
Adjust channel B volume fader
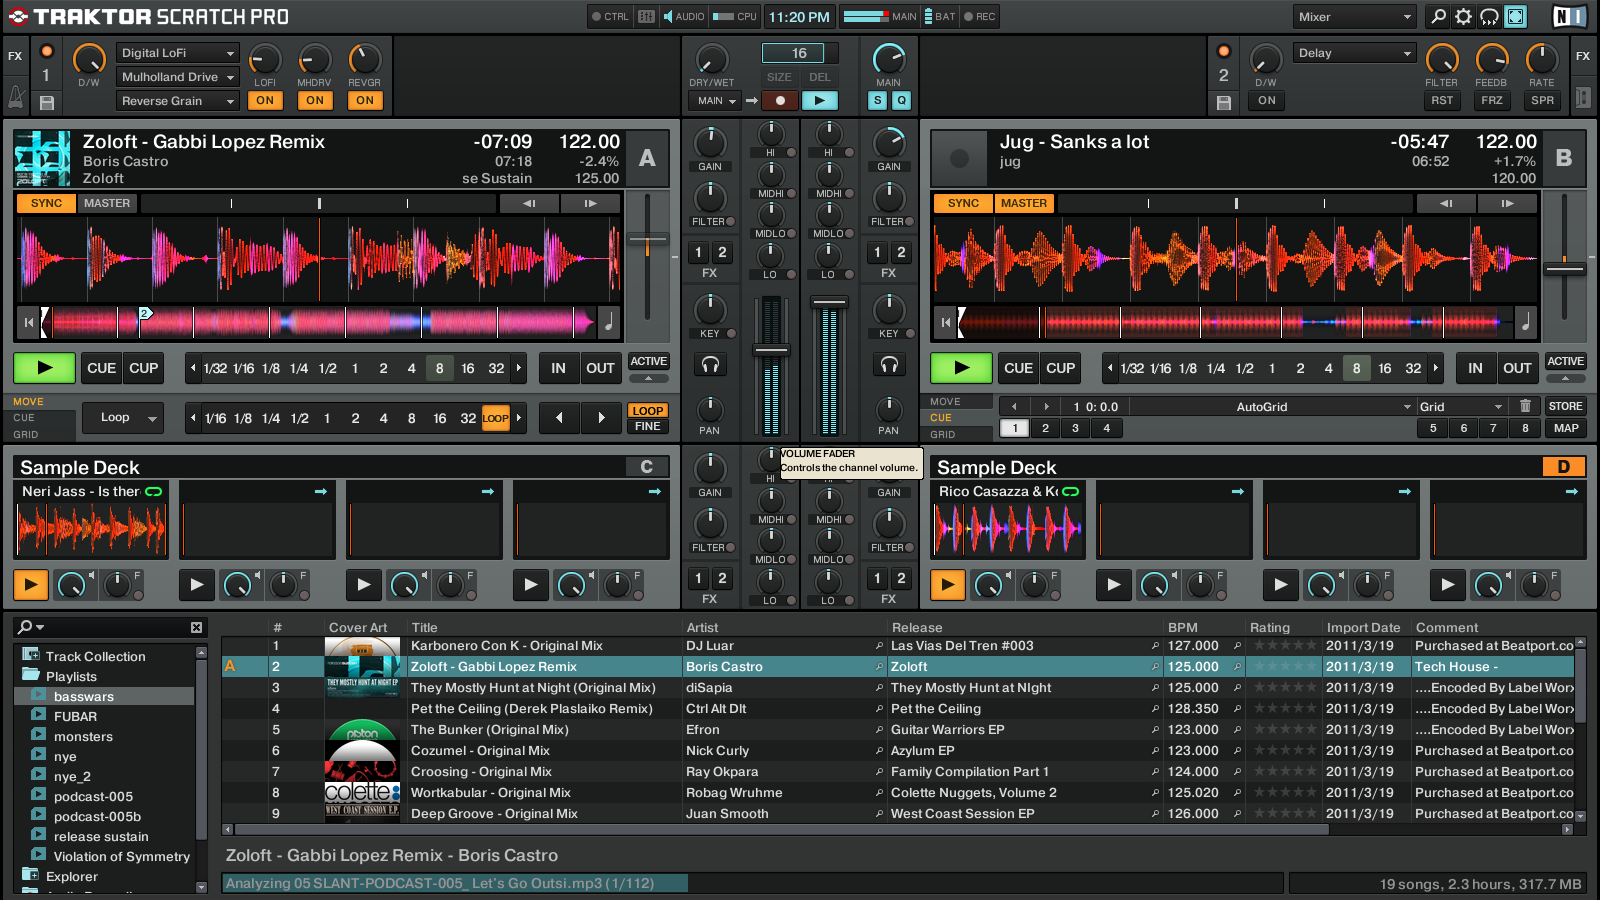point(829,301)
